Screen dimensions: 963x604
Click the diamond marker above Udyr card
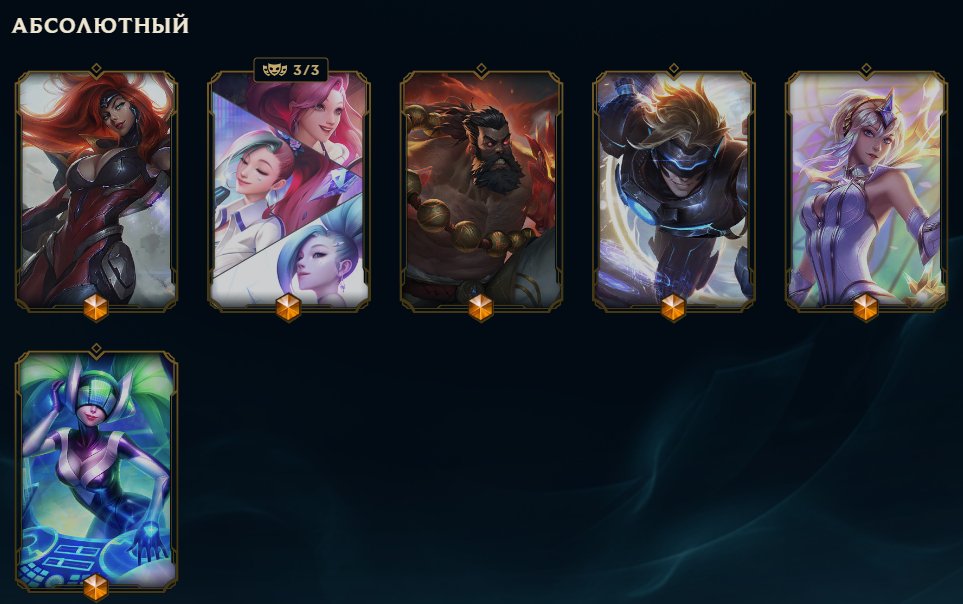coord(482,68)
